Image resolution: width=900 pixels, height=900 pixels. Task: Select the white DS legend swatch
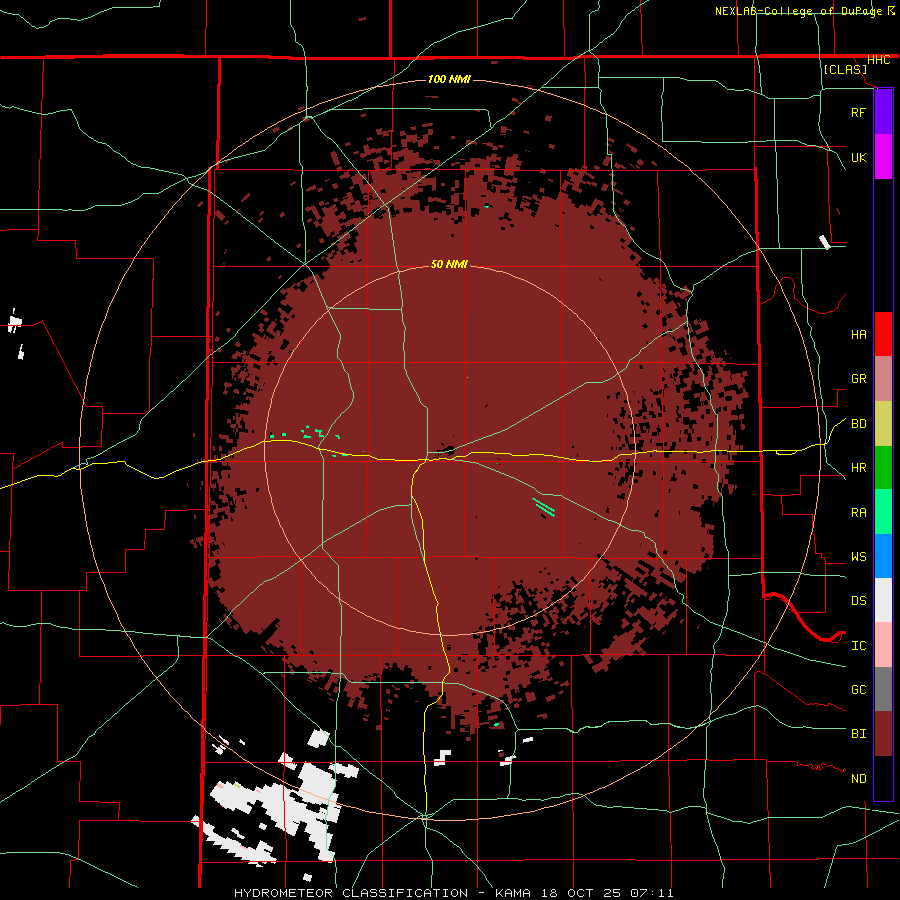pyautogui.click(x=883, y=600)
